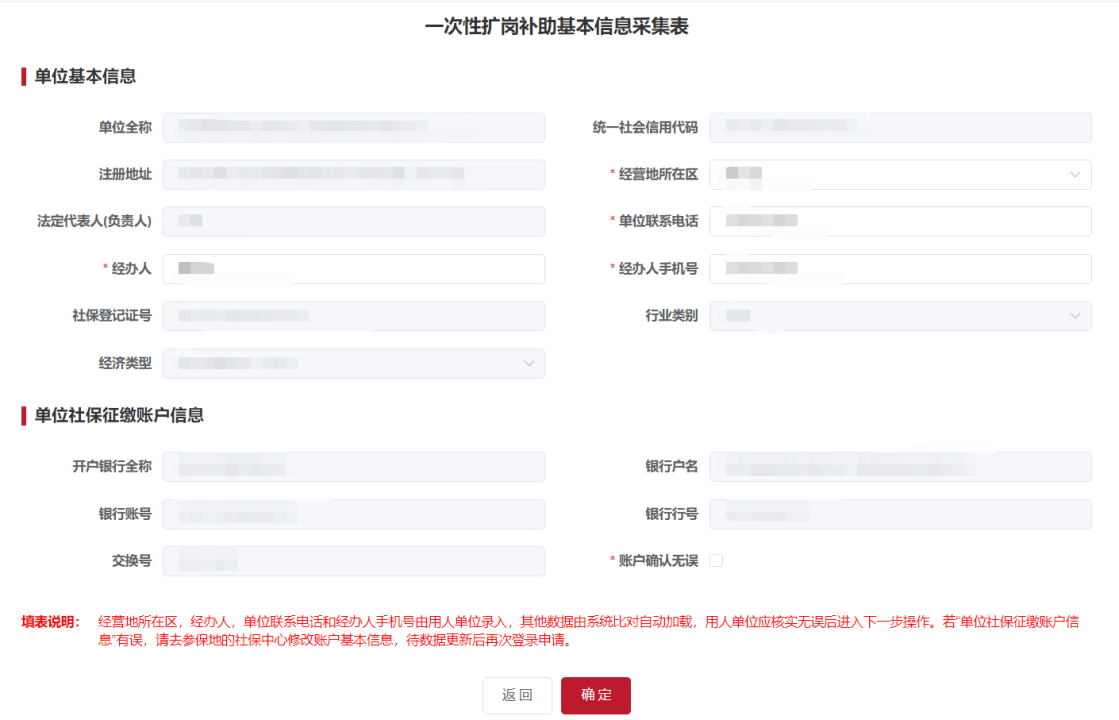This screenshot has height=720, width=1119.
Task: Focus the 单位联系电话 phone field
Action: pyautogui.click(x=900, y=221)
